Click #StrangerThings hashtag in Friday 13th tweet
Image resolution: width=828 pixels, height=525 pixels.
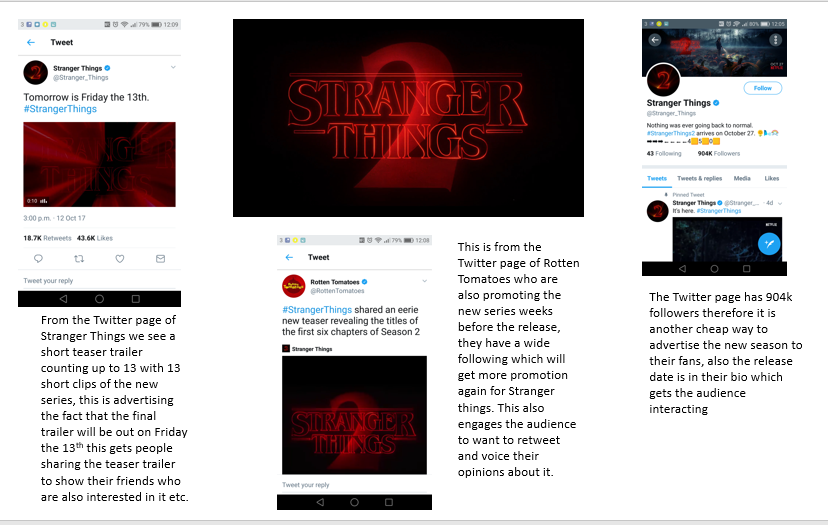click(x=60, y=109)
